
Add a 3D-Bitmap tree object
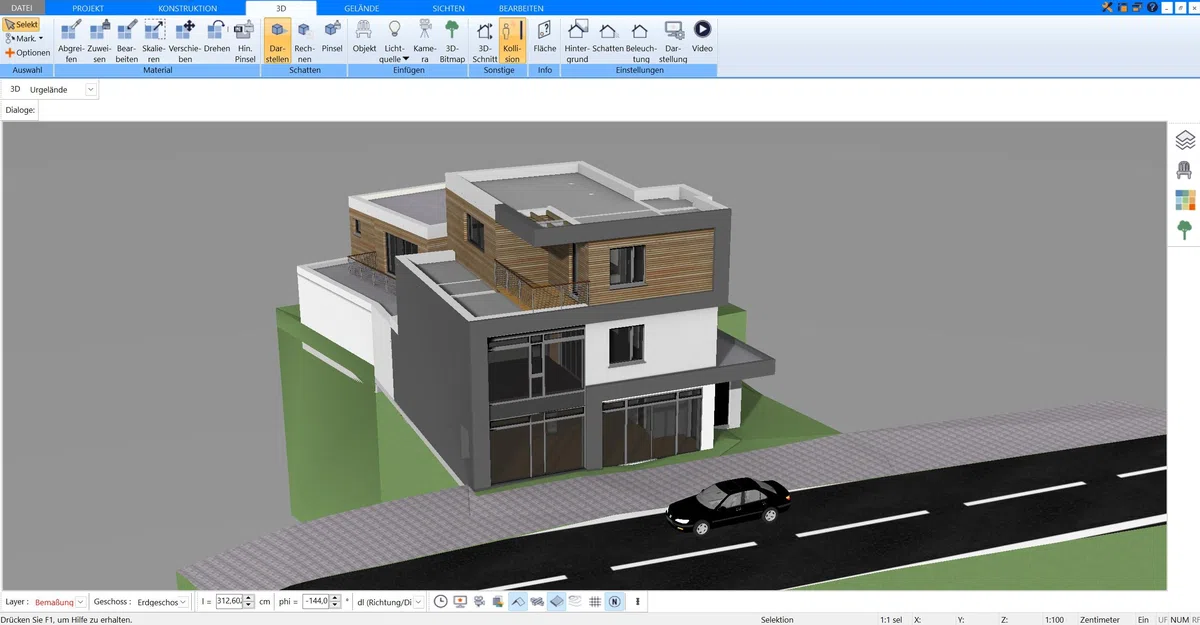tap(453, 41)
